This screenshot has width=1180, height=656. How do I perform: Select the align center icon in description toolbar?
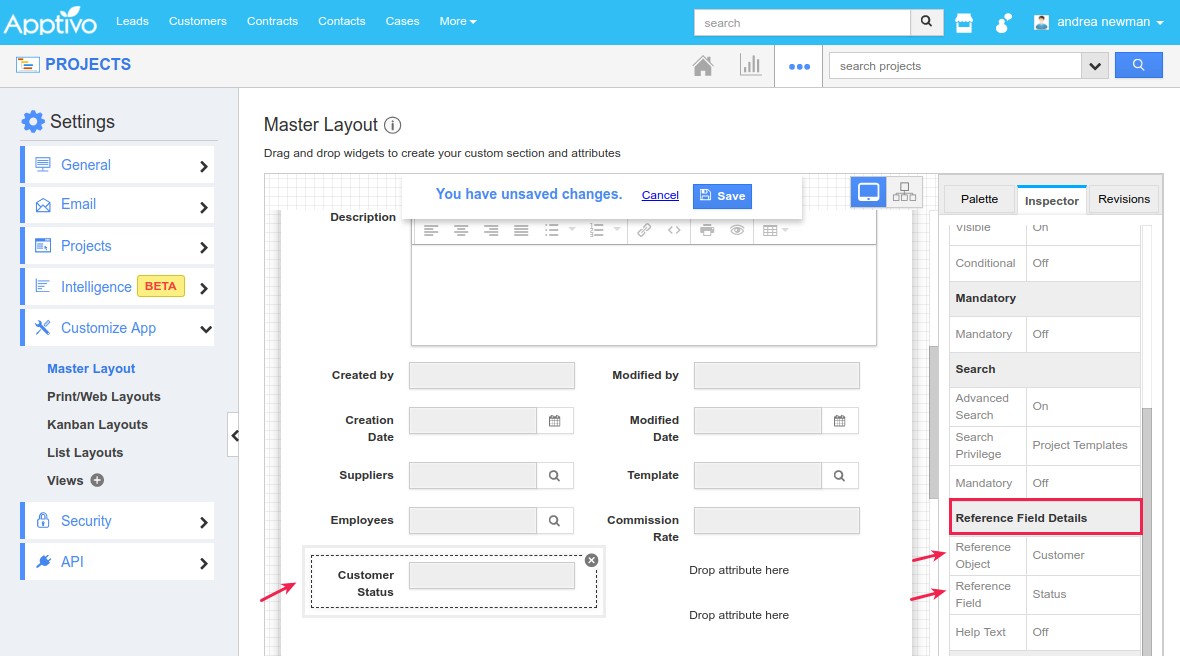tap(461, 230)
